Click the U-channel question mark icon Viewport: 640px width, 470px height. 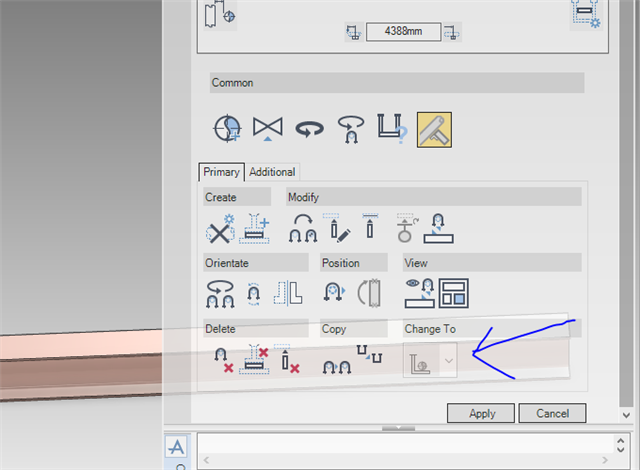coord(392,129)
